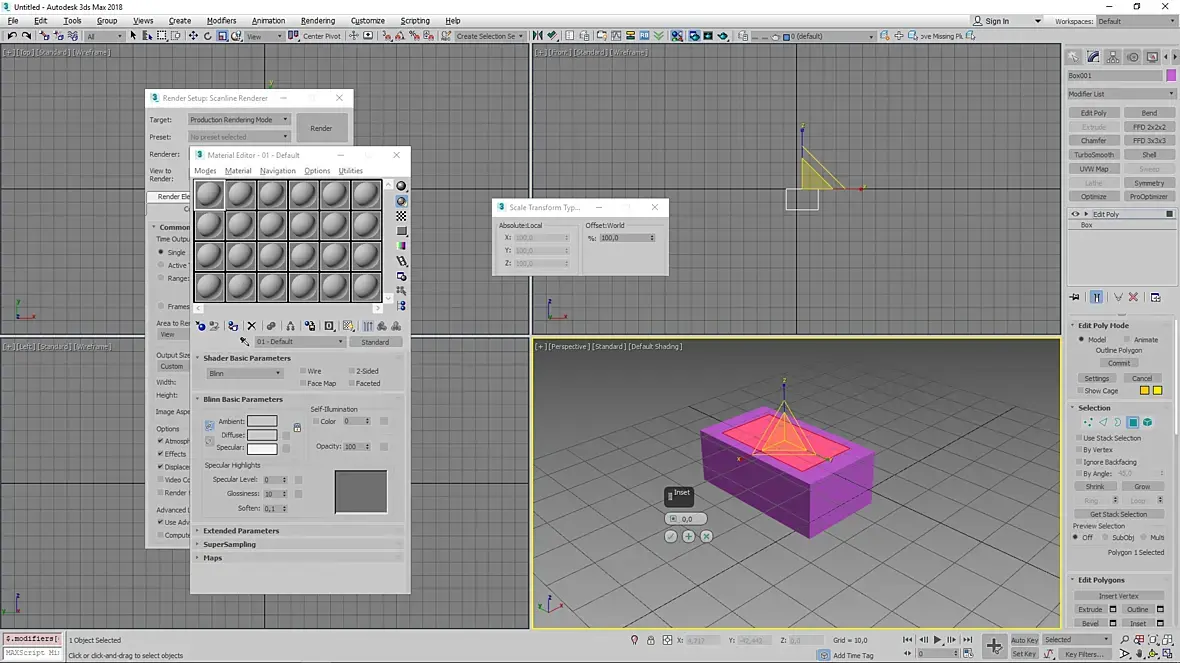
Task: Open the Blinn shader type dropdown
Action: (x=245, y=373)
